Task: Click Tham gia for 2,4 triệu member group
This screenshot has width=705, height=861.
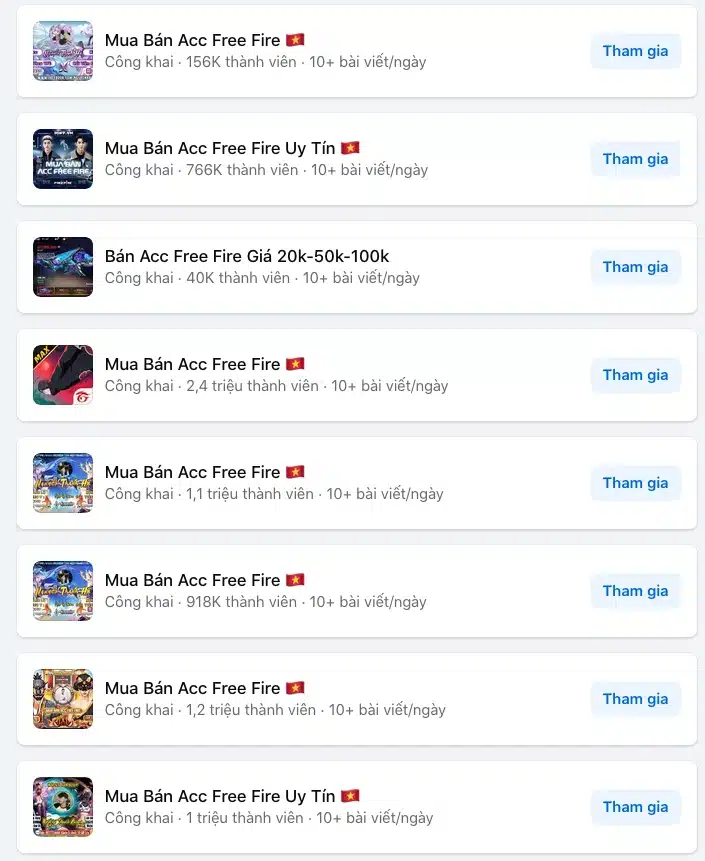Action: pos(635,375)
